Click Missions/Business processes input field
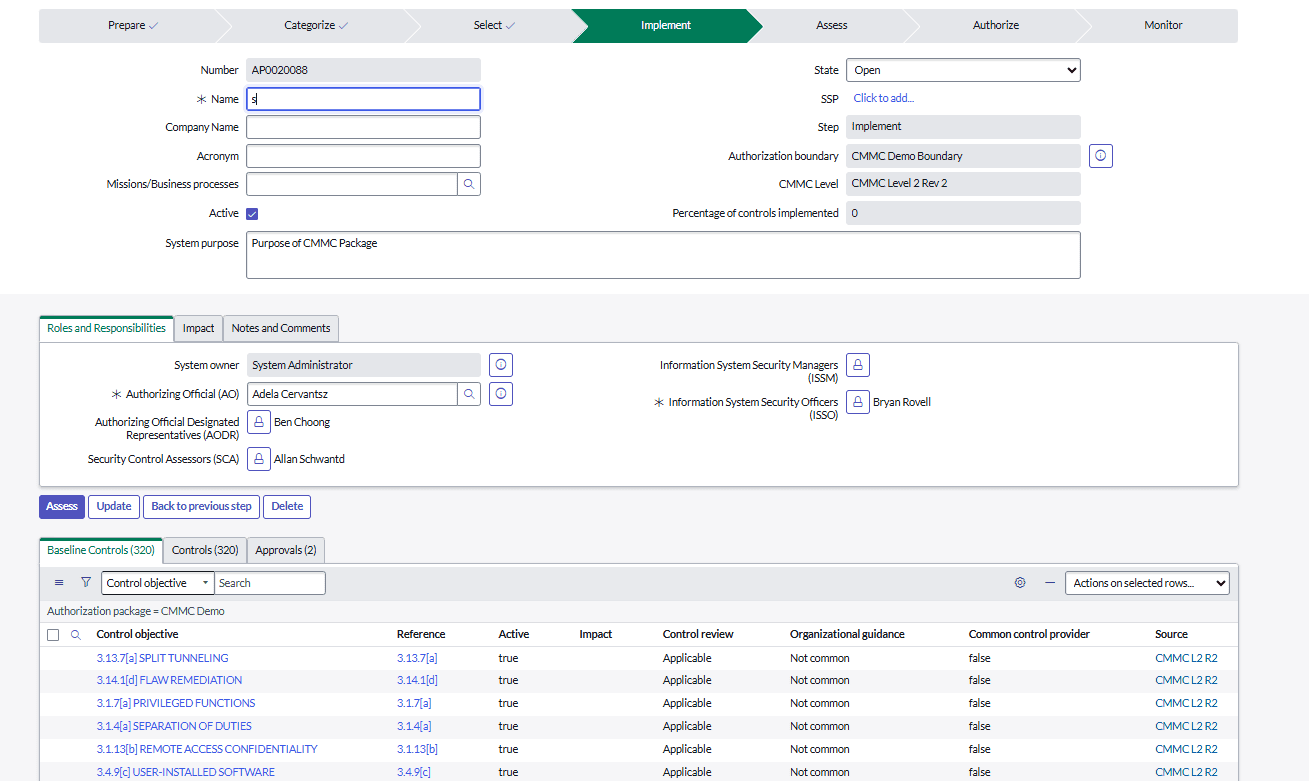This screenshot has width=1309, height=781. pyautogui.click(x=352, y=184)
